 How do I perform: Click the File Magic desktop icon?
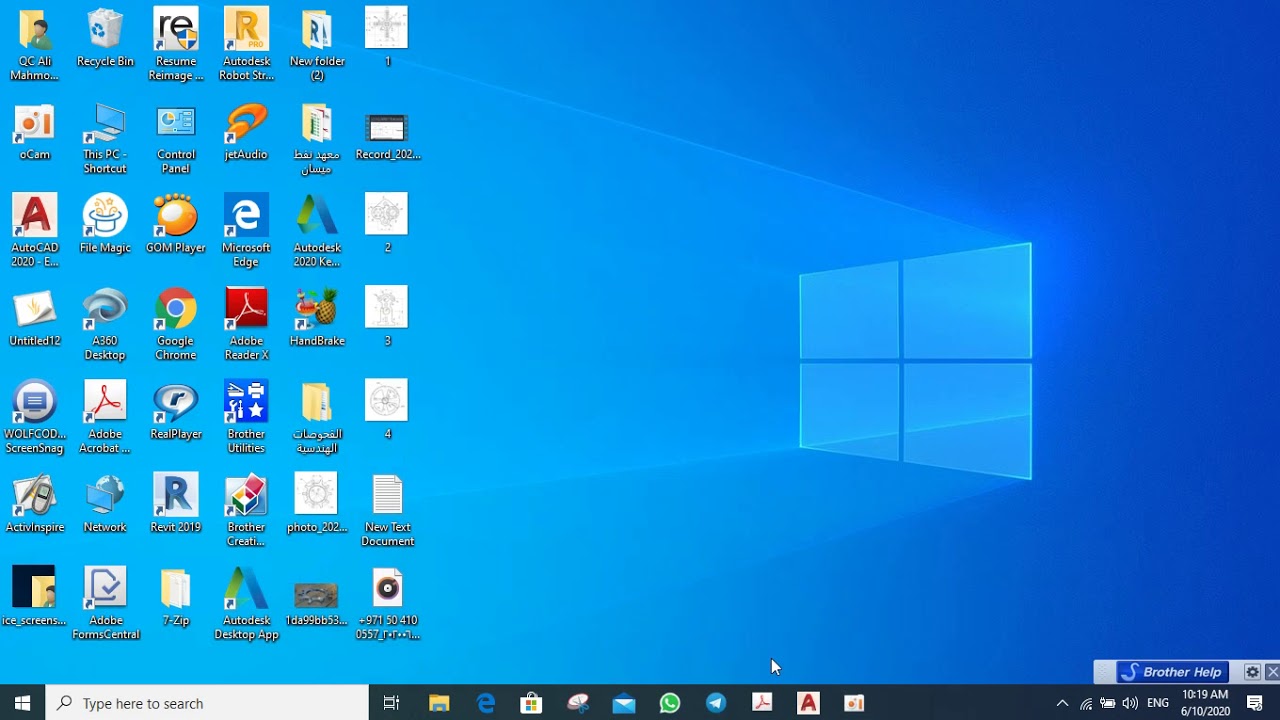pos(105,224)
